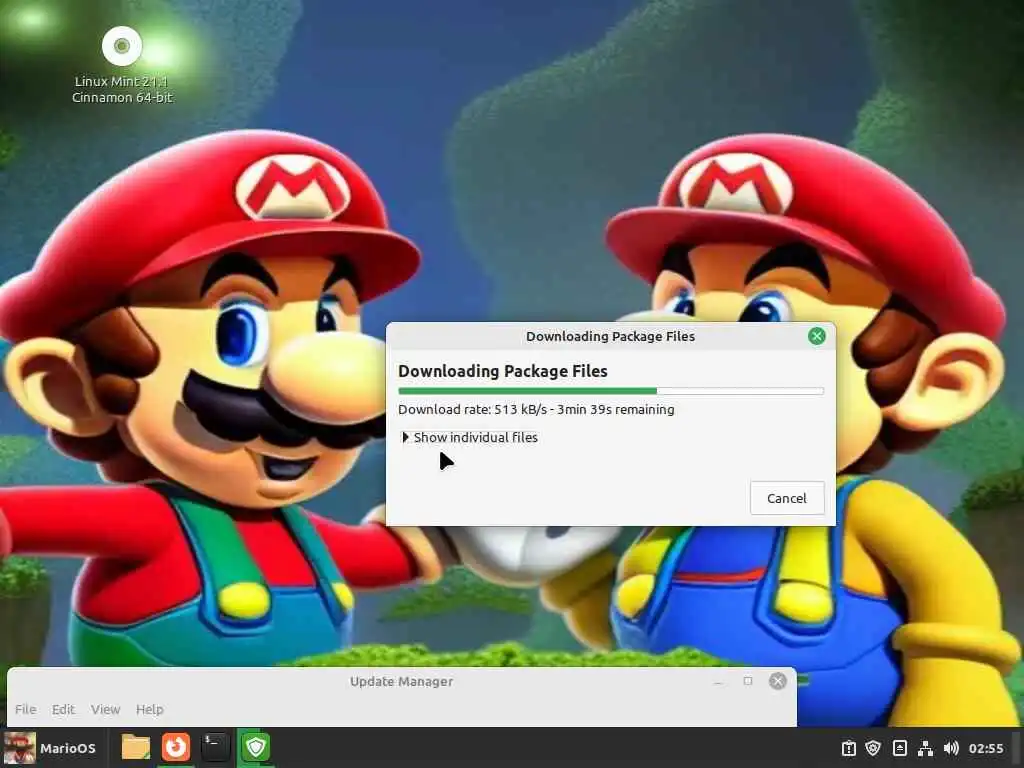Open the Edit menu in Update Manager
This screenshot has width=1024, height=768.
point(63,709)
